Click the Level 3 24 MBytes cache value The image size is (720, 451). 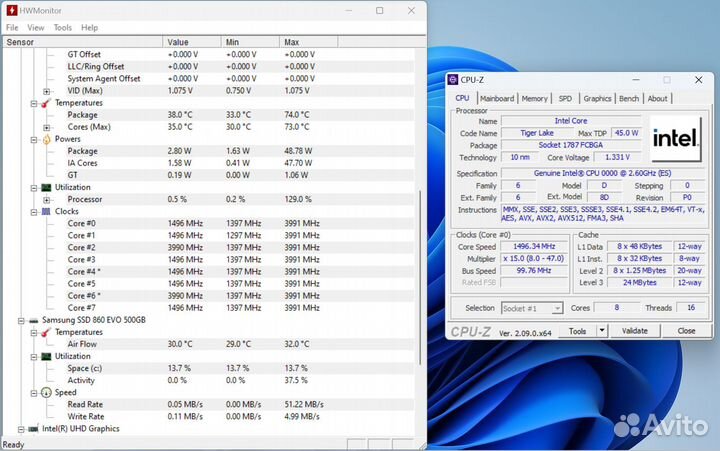(x=640, y=283)
